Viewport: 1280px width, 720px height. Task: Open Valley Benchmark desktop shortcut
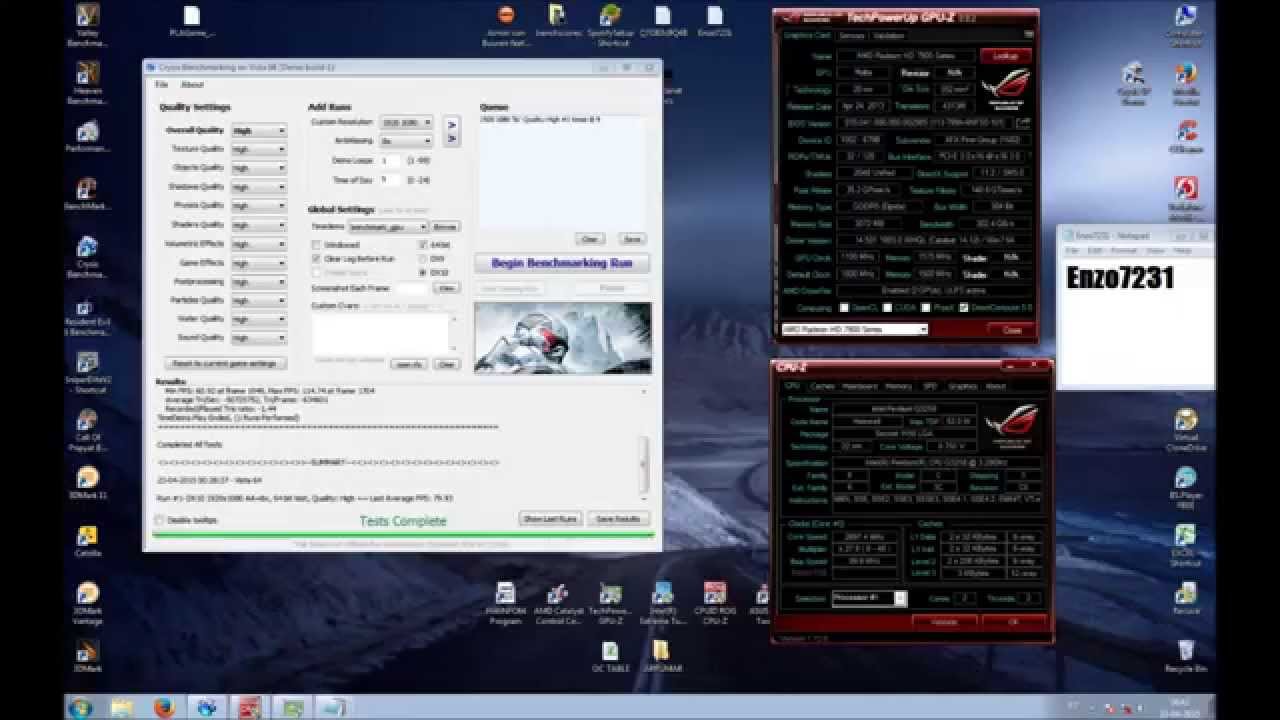(88, 25)
